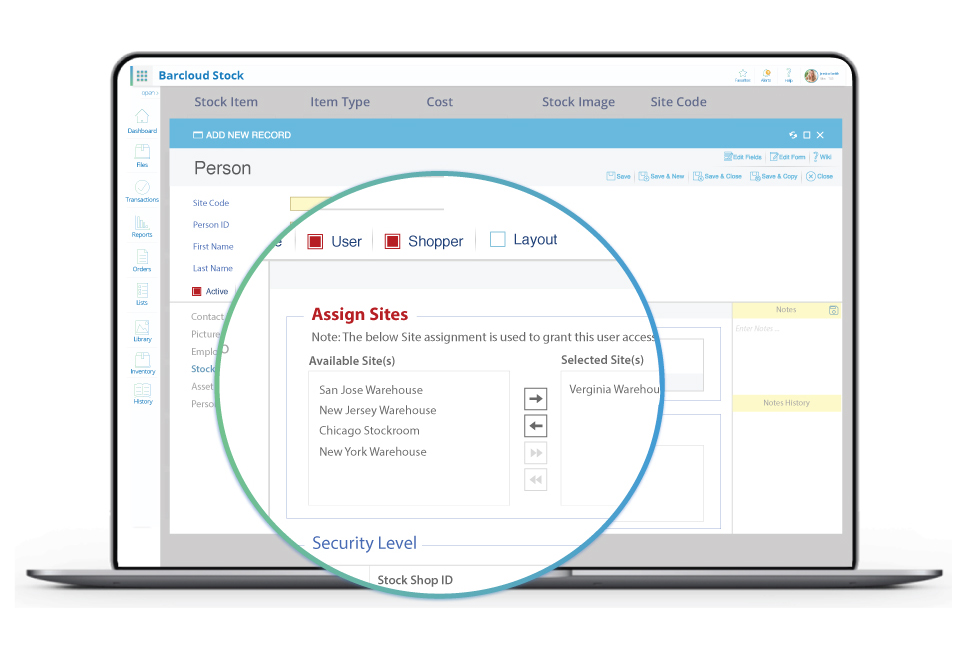Go to Dashboard in the sidebar
Image resolution: width=977 pixels, height=651 pixels.
click(142, 121)
